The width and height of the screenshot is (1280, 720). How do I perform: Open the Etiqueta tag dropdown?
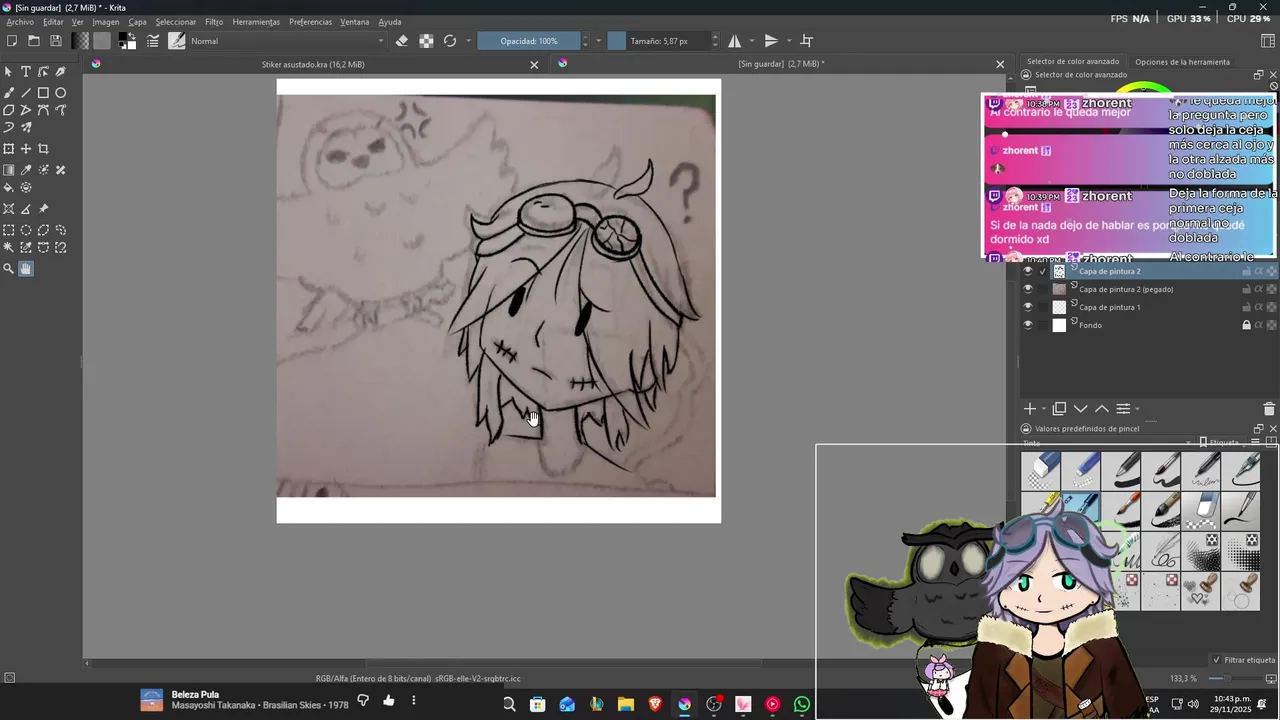(x=1224, y=442)
